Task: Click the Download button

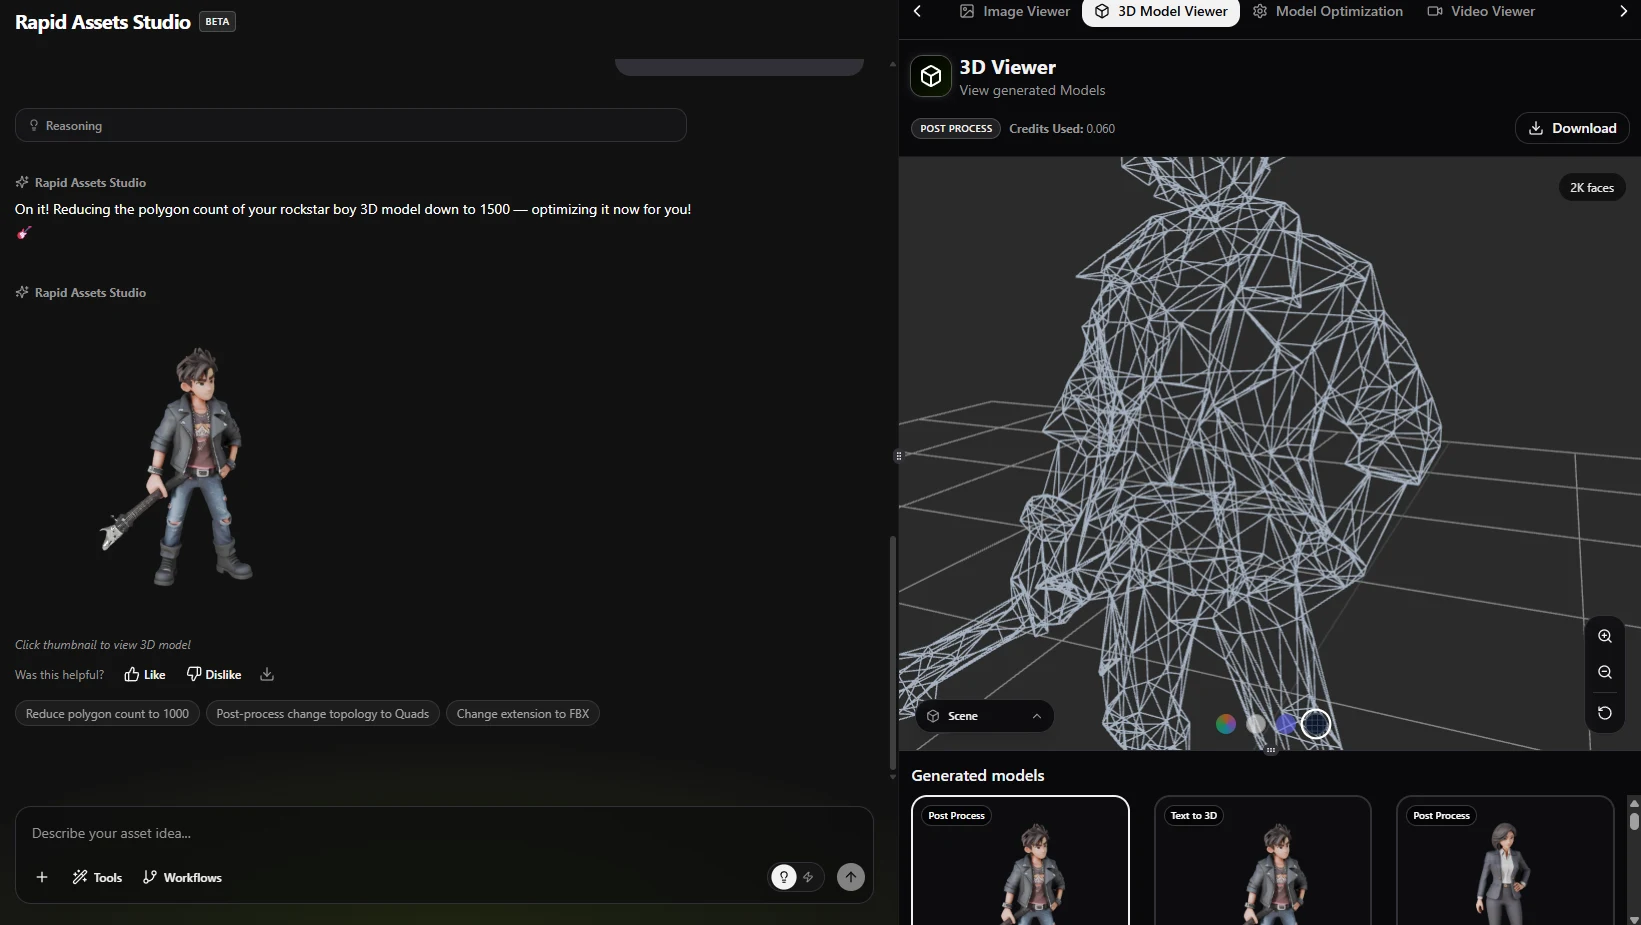Action: pyautogui.click(x=1572, y=128)
